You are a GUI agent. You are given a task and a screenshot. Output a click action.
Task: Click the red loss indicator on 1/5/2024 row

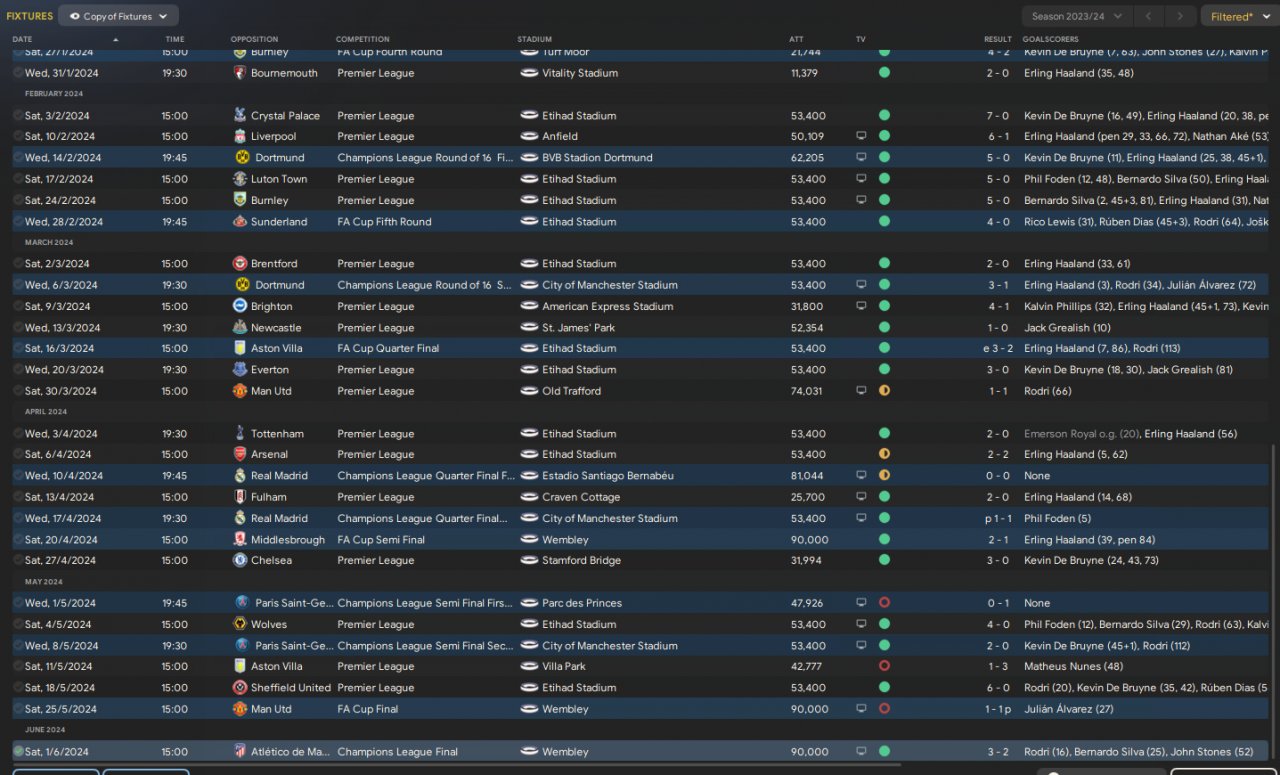884,603
